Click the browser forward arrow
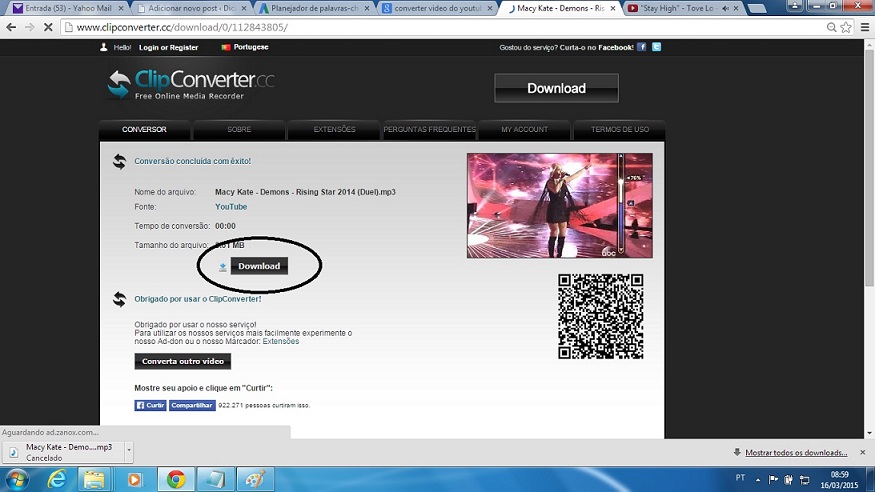Image resolution: width=875 pixels, height=492 pixels. point(30,27)
